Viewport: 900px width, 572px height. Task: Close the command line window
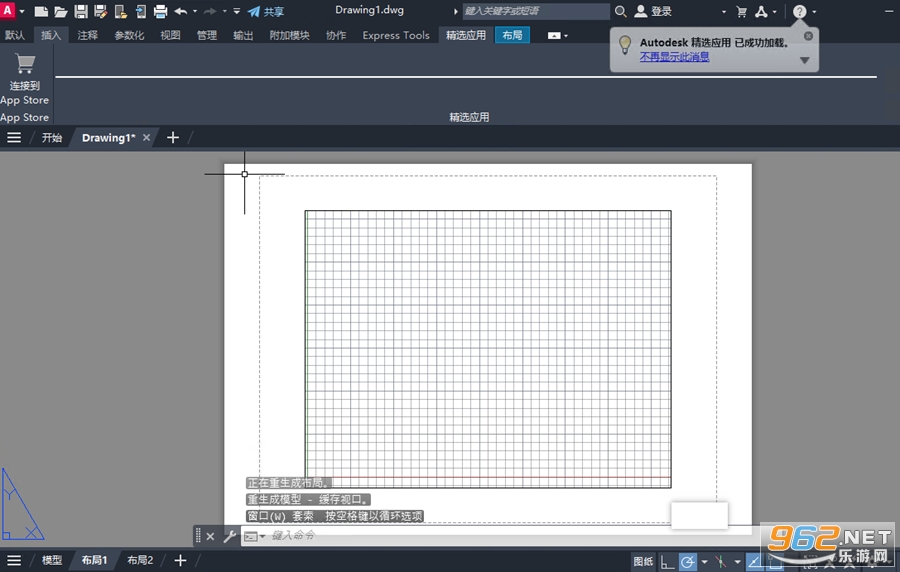pyautogui.click(x=210, y=536)
